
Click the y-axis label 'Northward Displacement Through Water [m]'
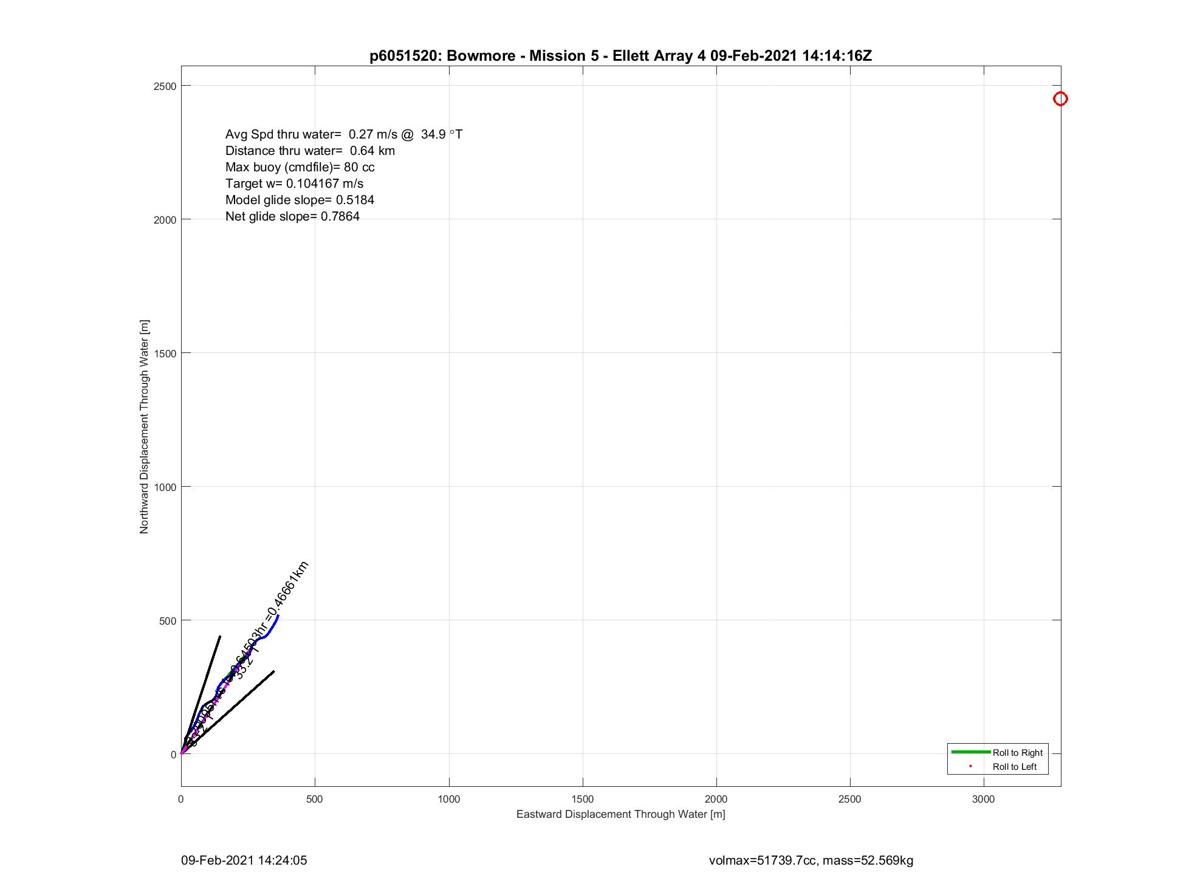pyautogui.click(x=144, y=427)
